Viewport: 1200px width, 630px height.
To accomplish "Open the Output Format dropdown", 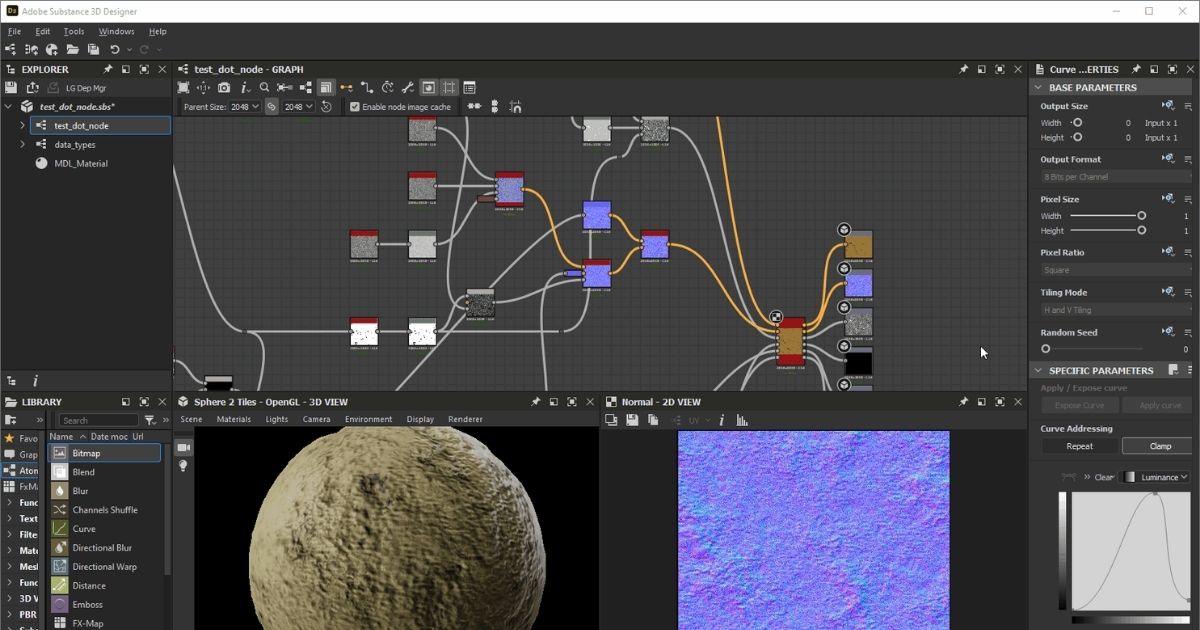I will [x=1116, y=177].
